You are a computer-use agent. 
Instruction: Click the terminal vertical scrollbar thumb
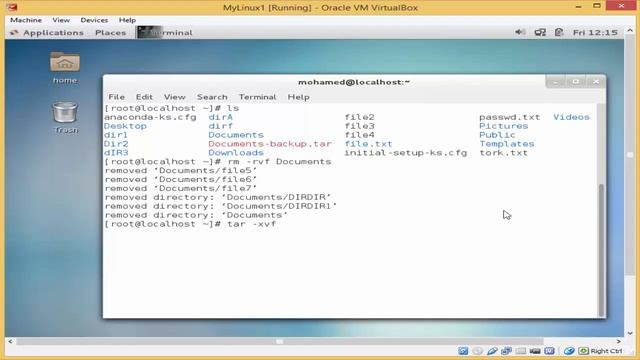(x=601, y=250)
